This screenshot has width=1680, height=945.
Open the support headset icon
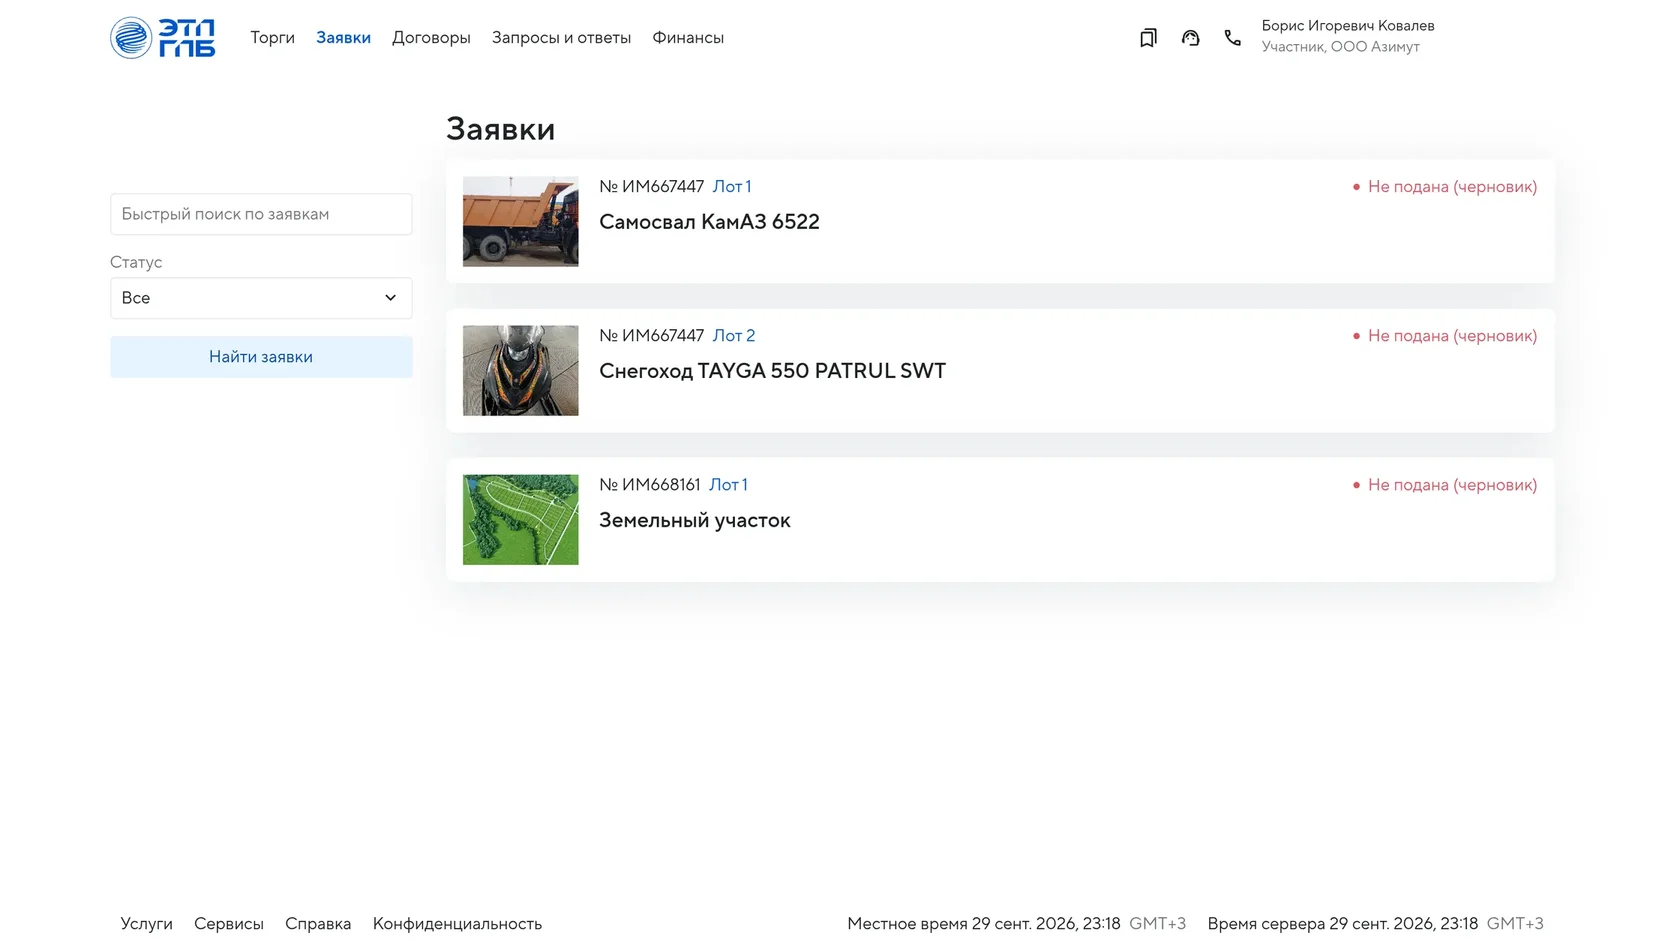pyautogui.click(x=1190, y=38)
